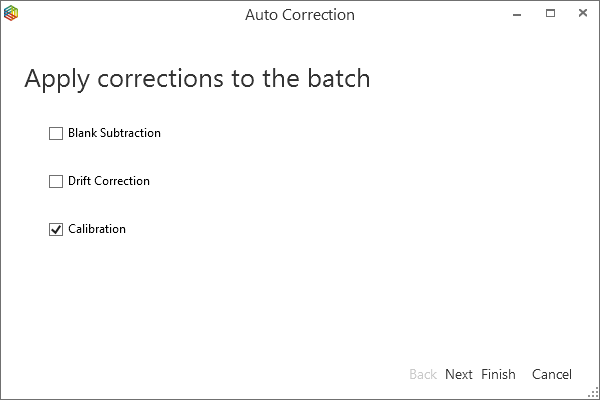This screenshot has width=600, height=400.
Task: Click the app logo icon in title bar
Action: point(11,15)
